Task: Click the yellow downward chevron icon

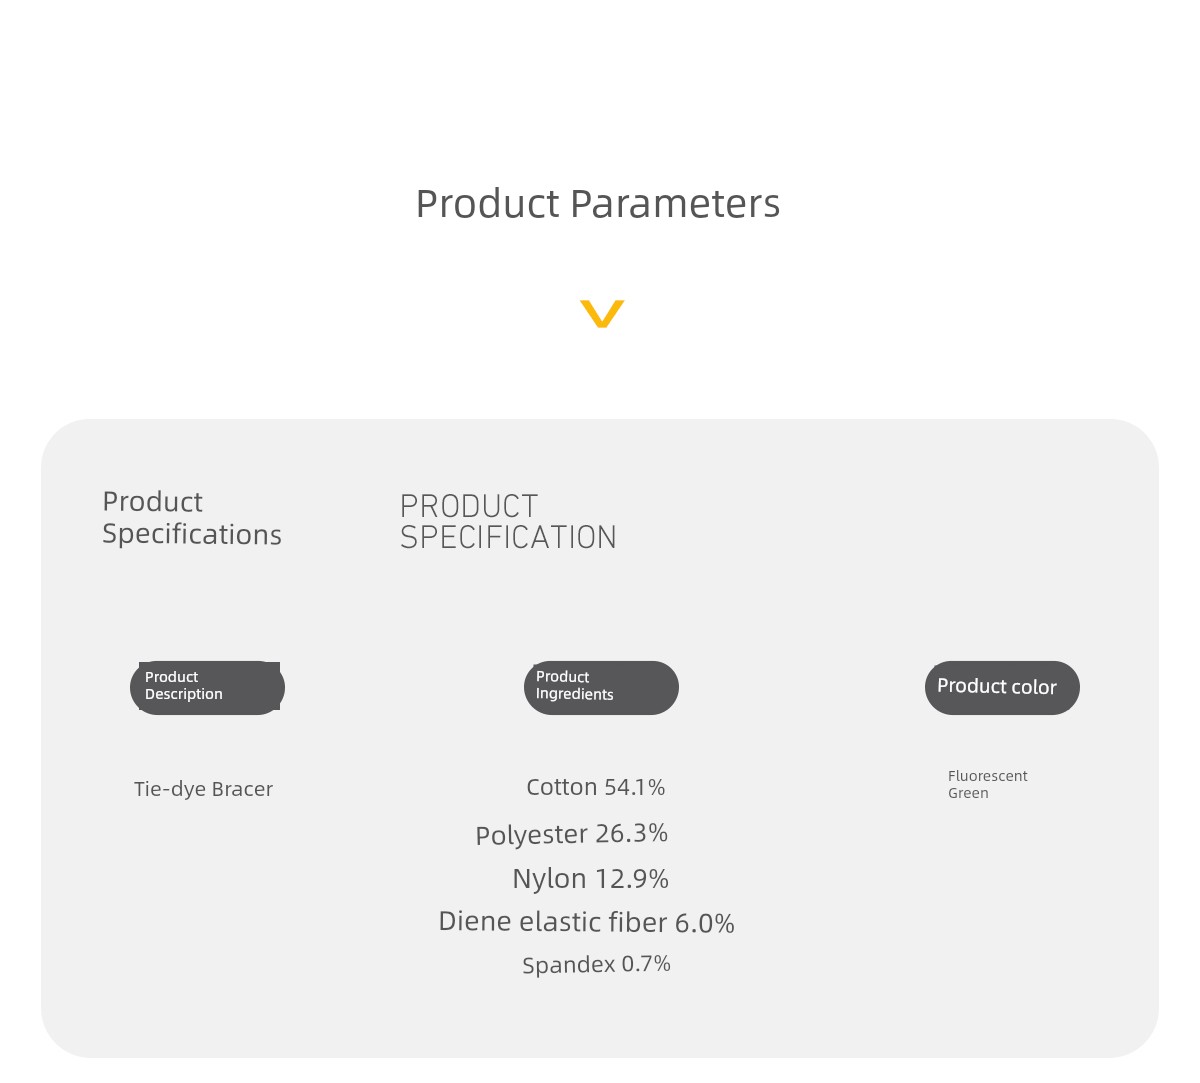Action: pos(602,313)
